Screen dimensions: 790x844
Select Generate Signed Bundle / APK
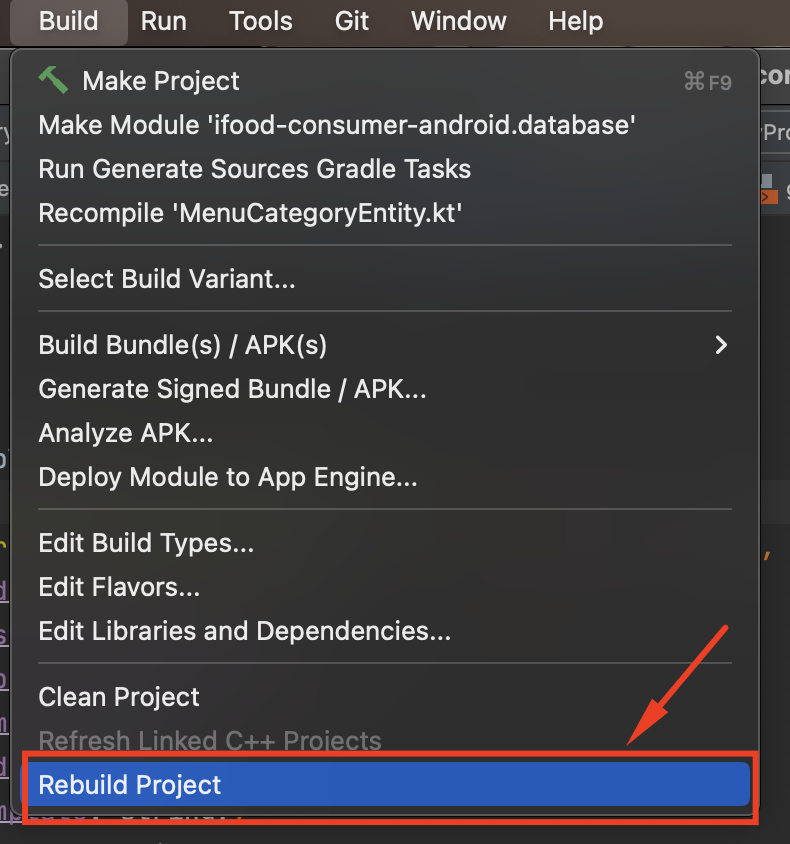click(x=232, y=389)
